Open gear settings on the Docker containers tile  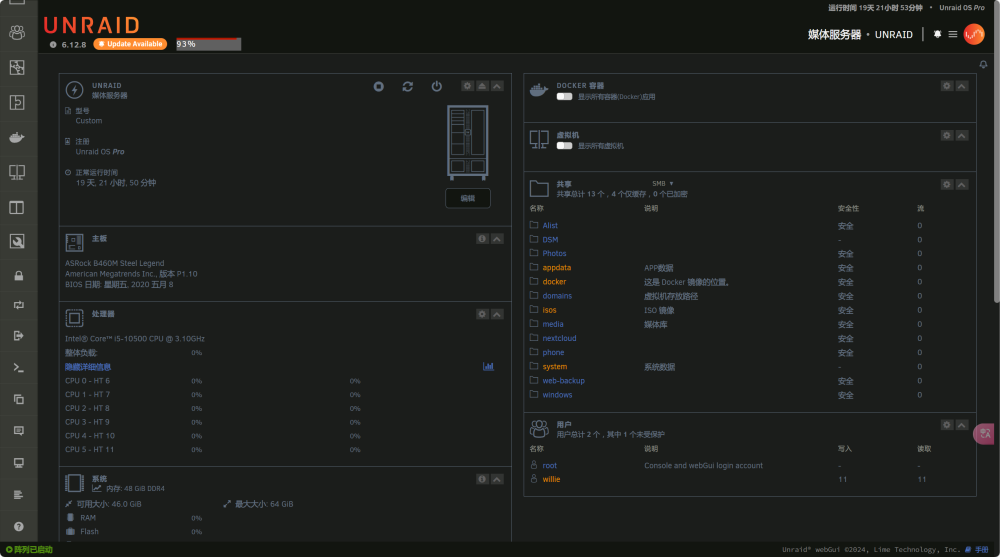947,85
